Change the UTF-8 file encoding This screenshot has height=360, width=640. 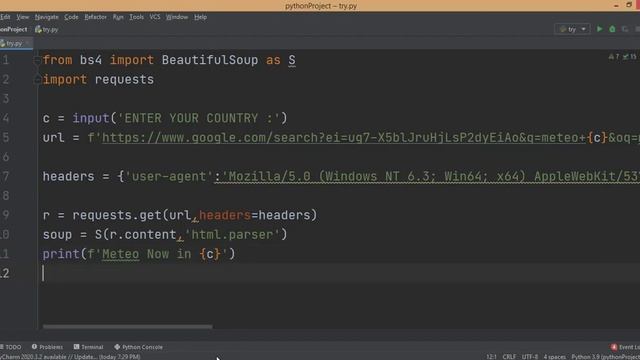[x=530, y=357]
